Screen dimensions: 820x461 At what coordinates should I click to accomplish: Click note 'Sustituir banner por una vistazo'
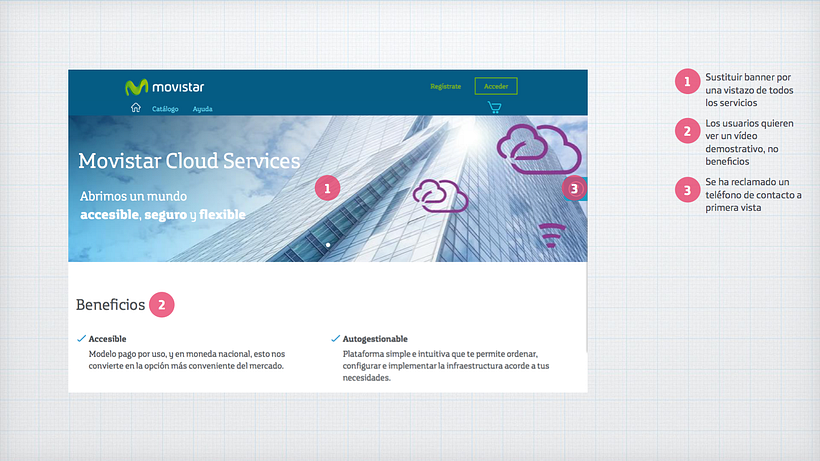click(749, 90)
